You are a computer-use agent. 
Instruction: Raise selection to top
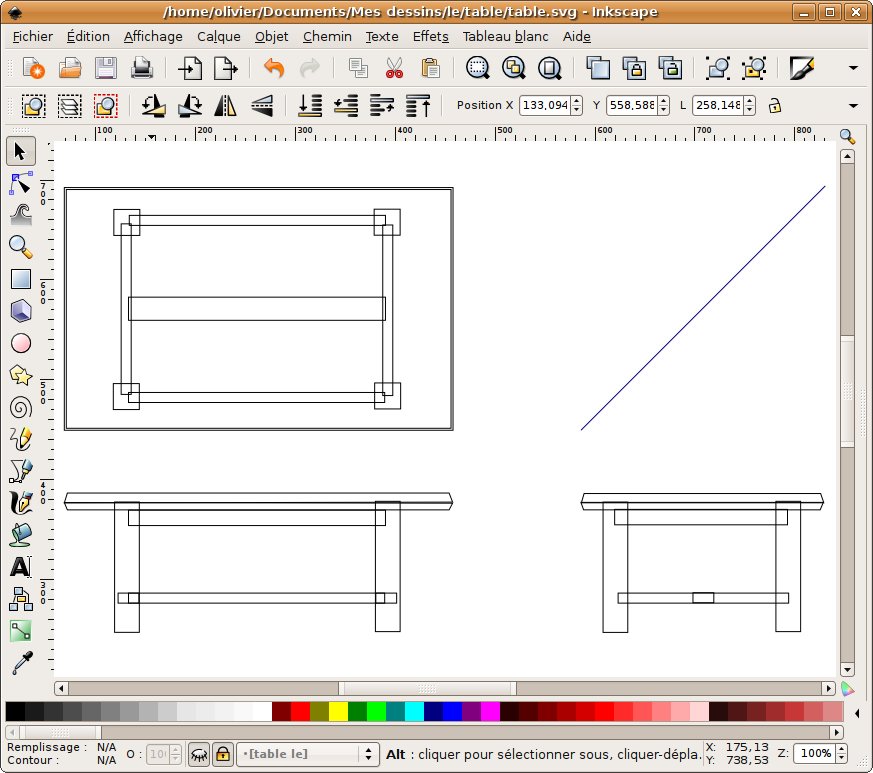click(418, 105)
